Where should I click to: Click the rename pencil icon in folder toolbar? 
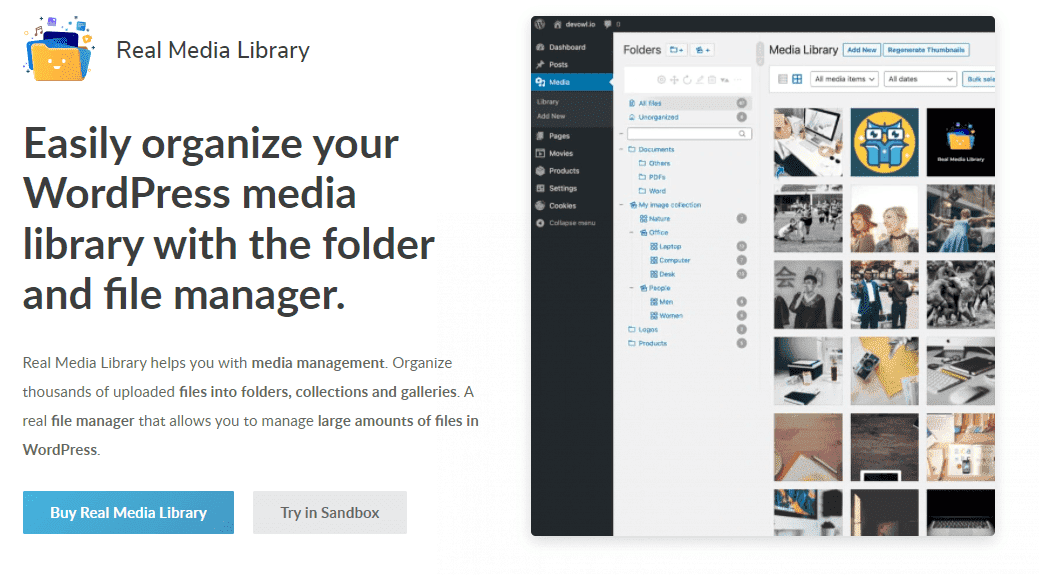point(699,80)
